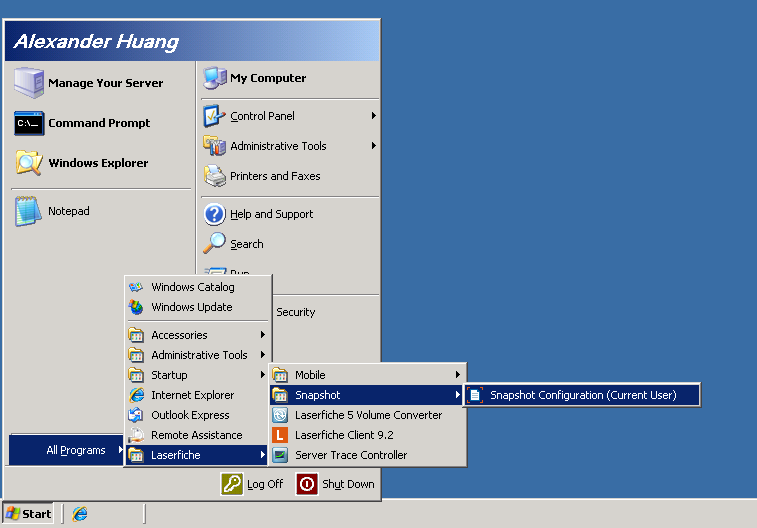The image size is (757, 528).
Task: Click the Log Off key icon
Action: point(232,484)
